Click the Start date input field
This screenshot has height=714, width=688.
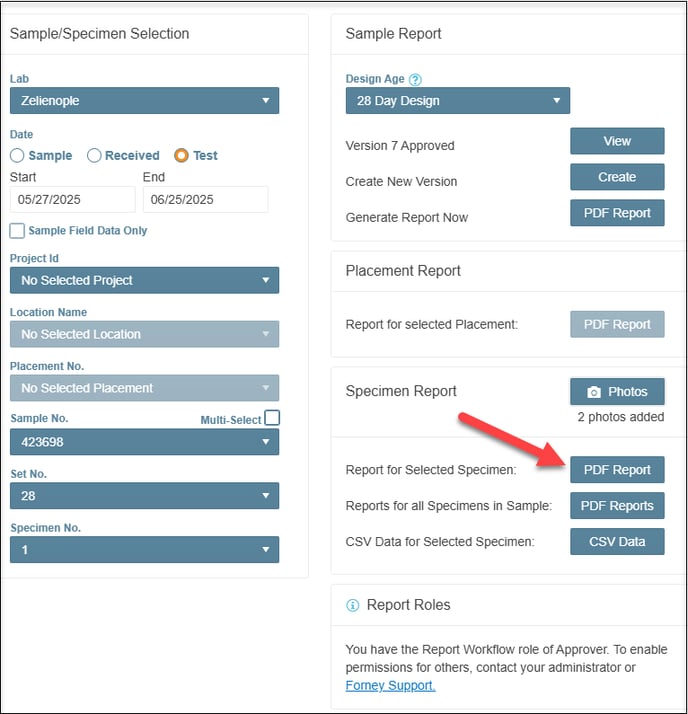click(x=73, y=199)
